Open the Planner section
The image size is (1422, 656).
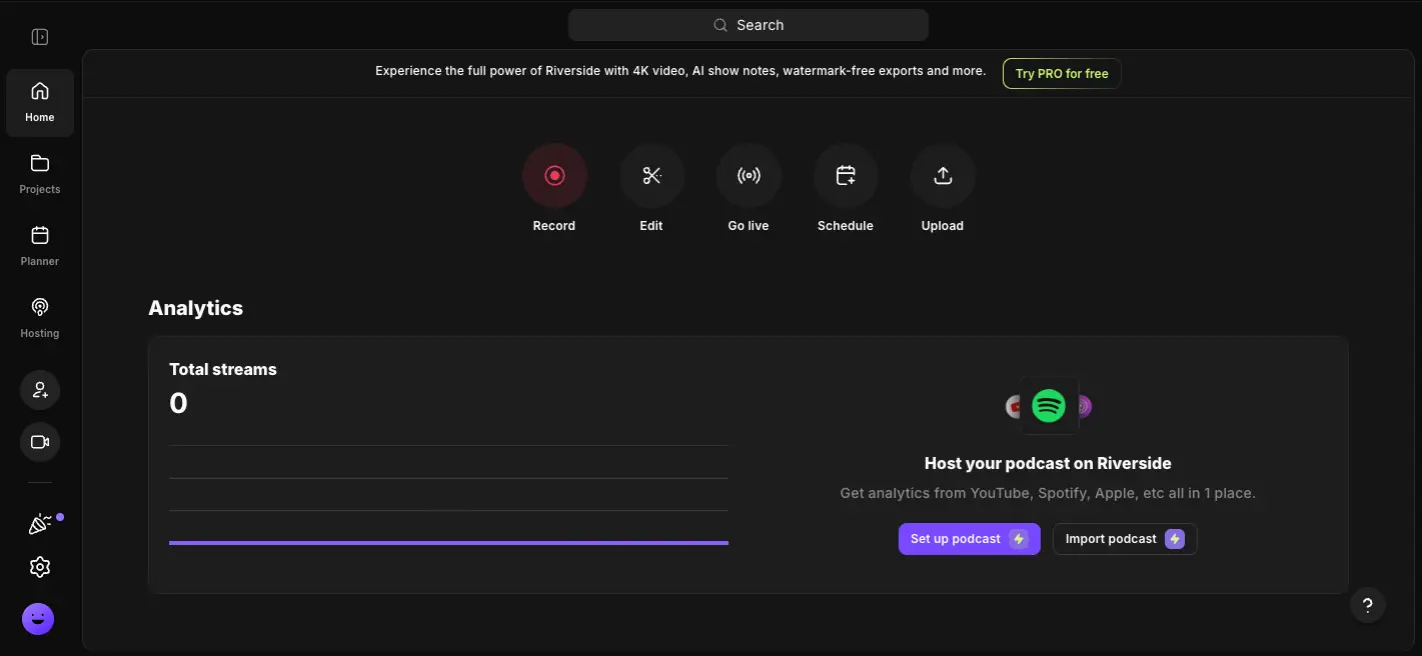(x=40, y=246)
